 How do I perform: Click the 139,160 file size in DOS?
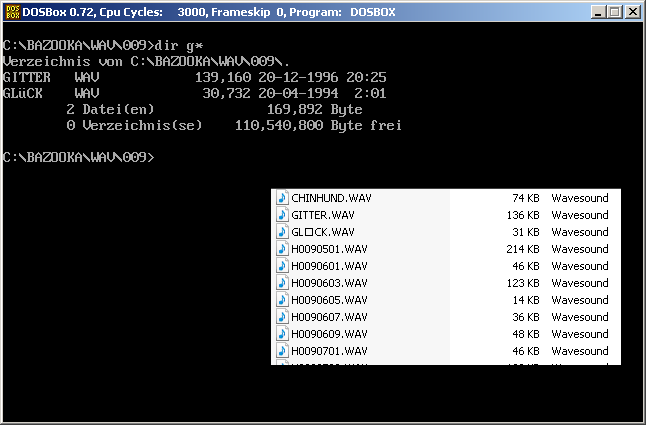coord(223,77)
